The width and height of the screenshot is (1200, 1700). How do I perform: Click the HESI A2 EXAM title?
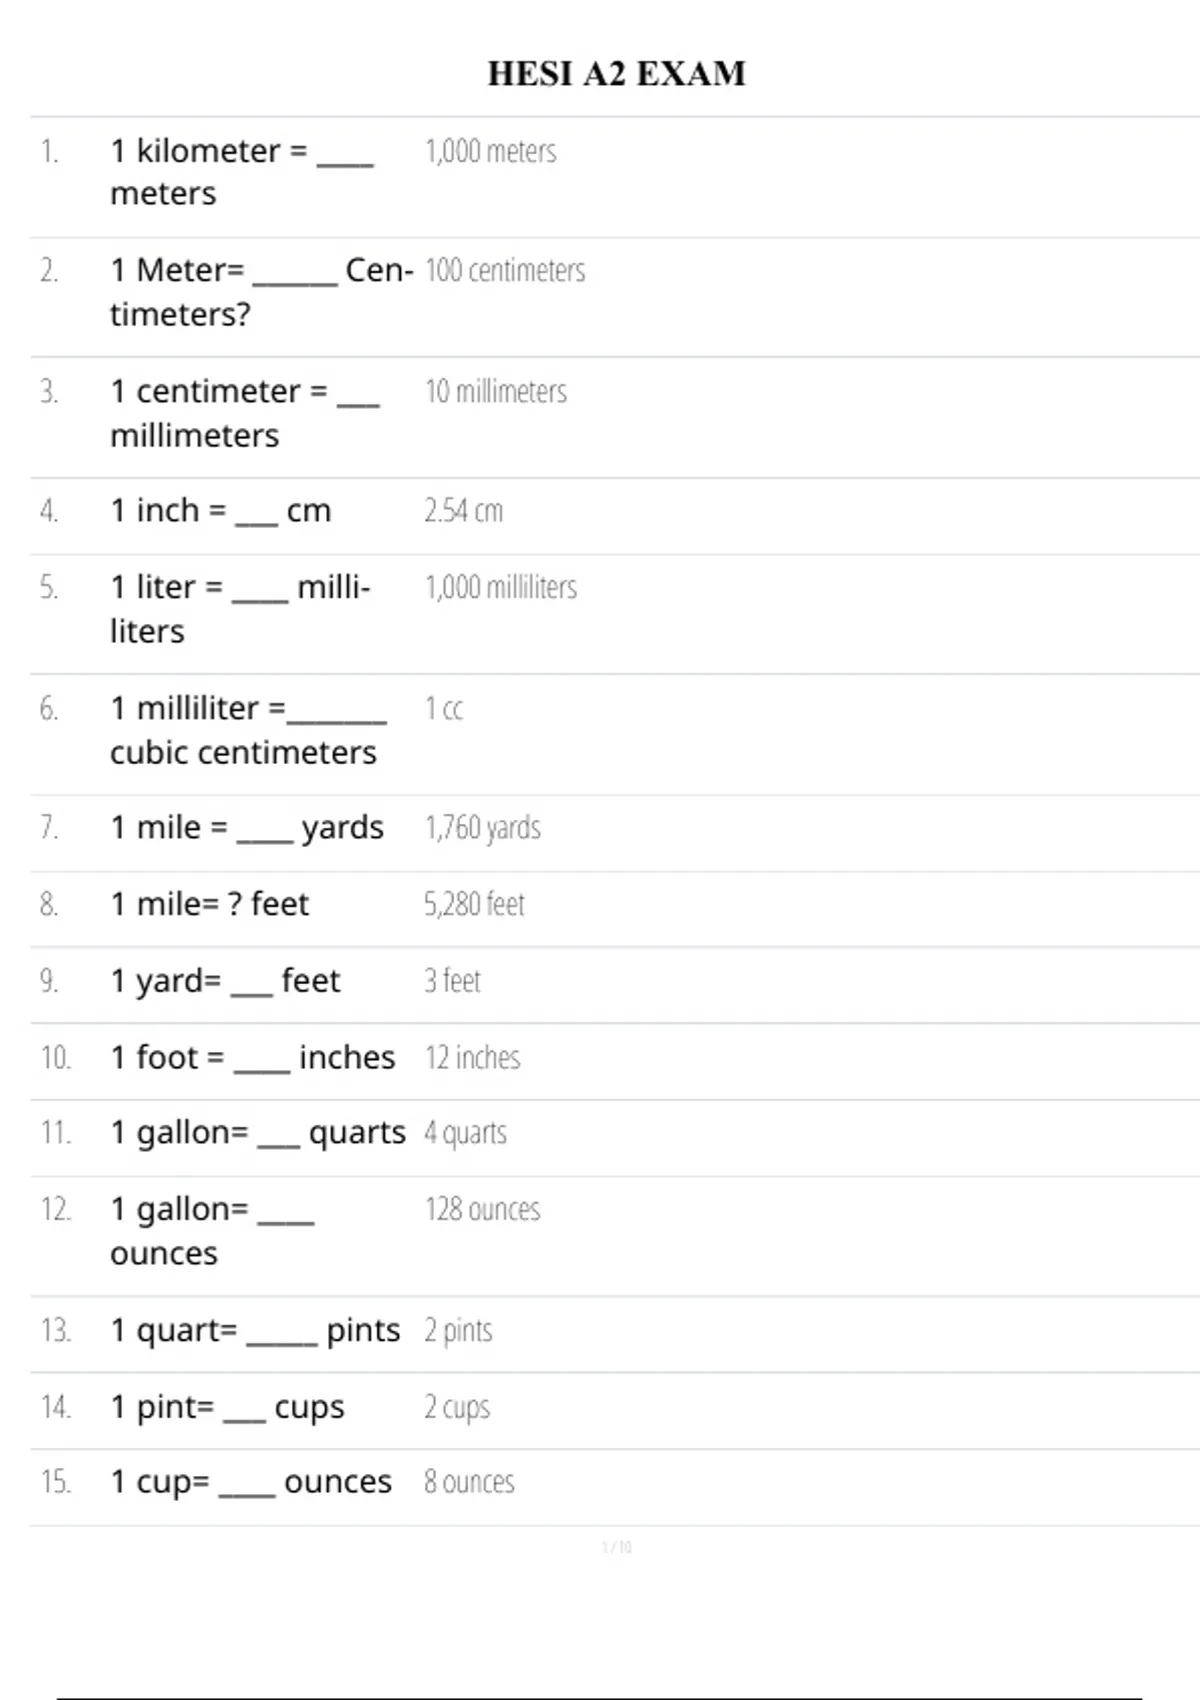pyautogui.click(x=616, y=74)
